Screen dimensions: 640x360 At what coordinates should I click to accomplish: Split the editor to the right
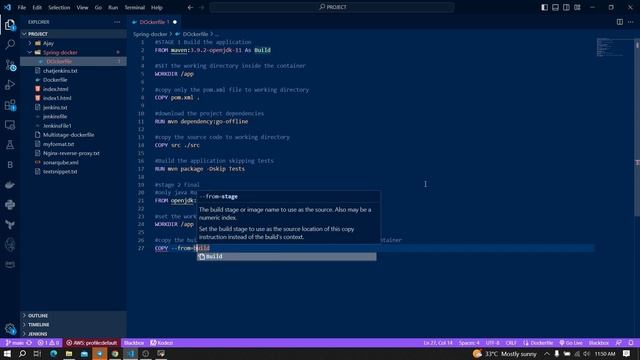tap(620, 22)
